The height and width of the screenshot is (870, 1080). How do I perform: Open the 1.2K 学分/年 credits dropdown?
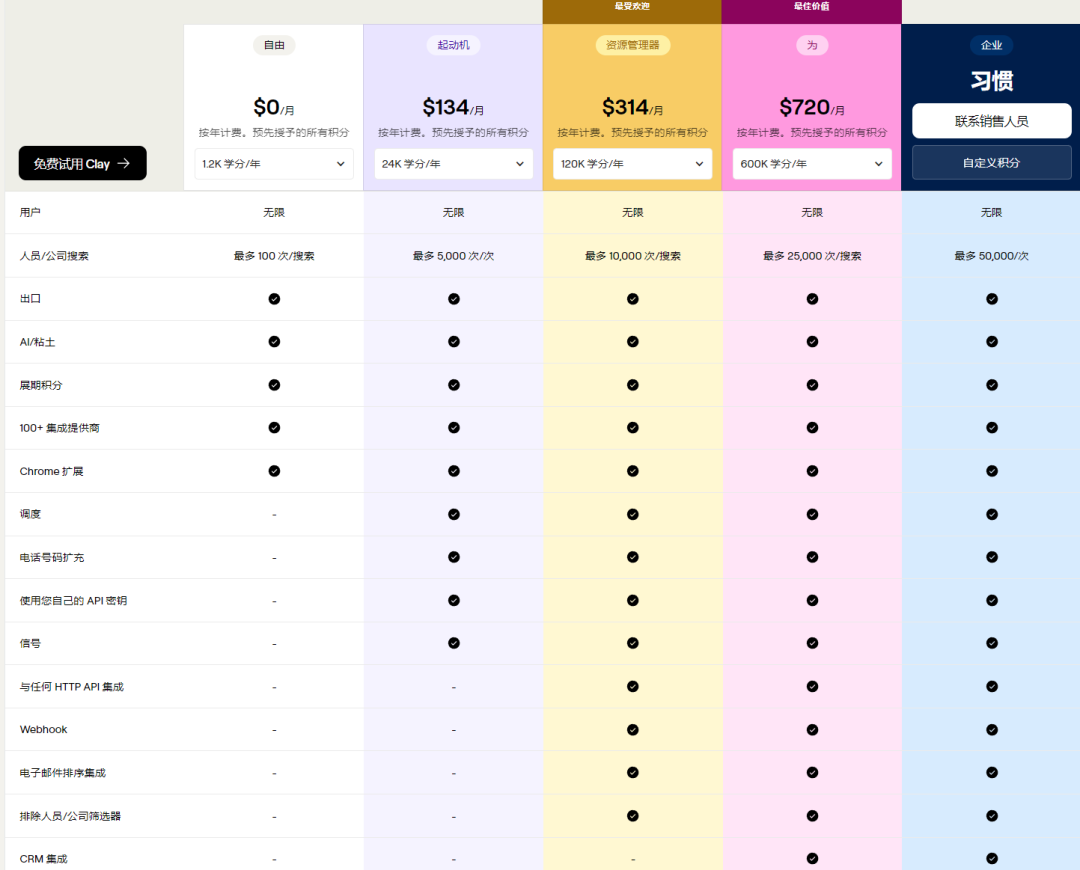(273, 164)
